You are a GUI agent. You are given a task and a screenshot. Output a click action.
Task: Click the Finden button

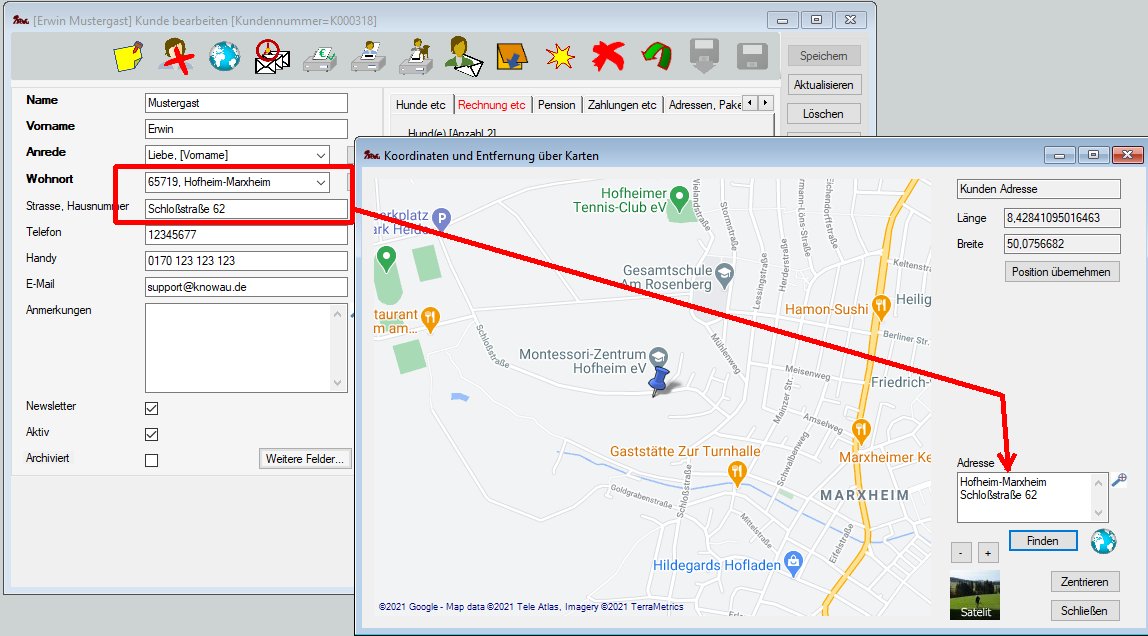pyautogui.click(x=1042, y=541)
